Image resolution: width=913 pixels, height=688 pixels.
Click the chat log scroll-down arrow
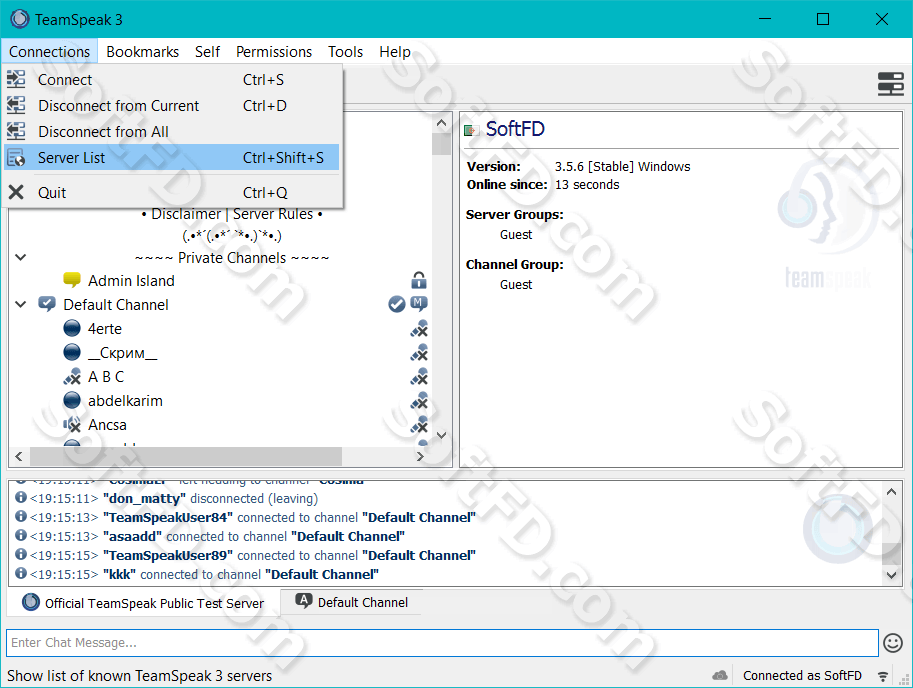(x=891, y=575)
